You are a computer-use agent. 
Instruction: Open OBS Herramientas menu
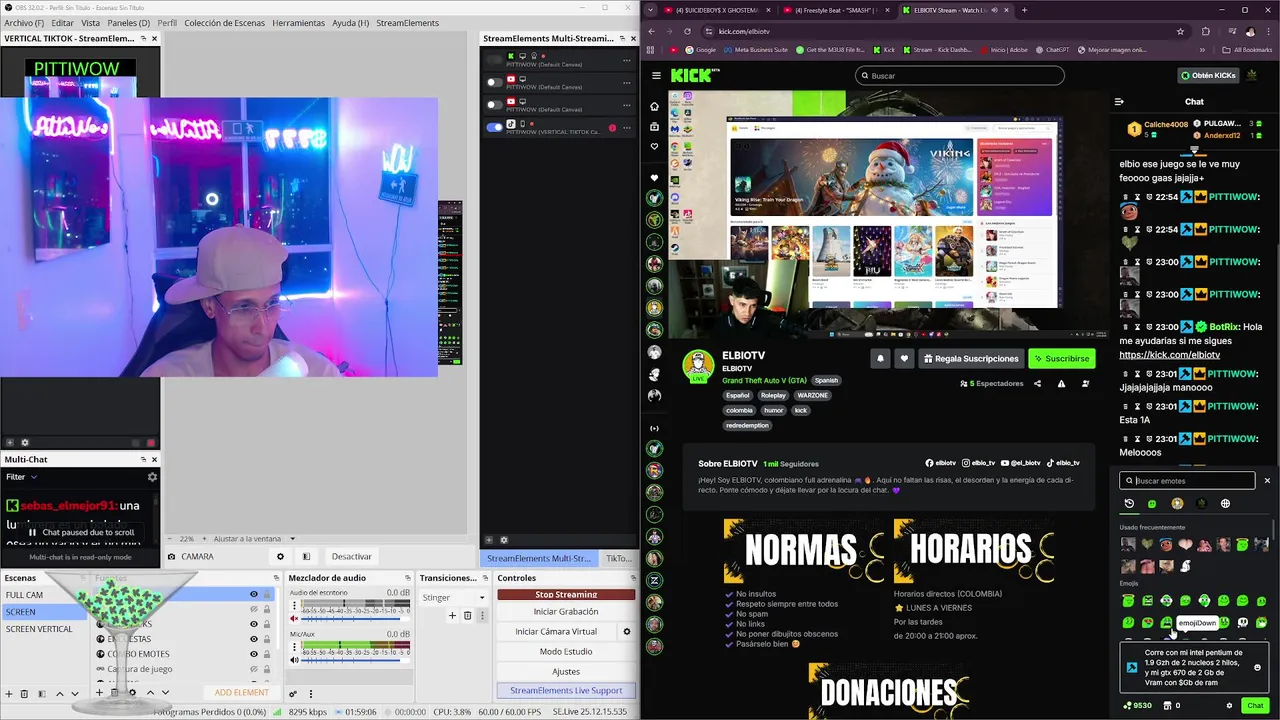(x=298, y=23)
